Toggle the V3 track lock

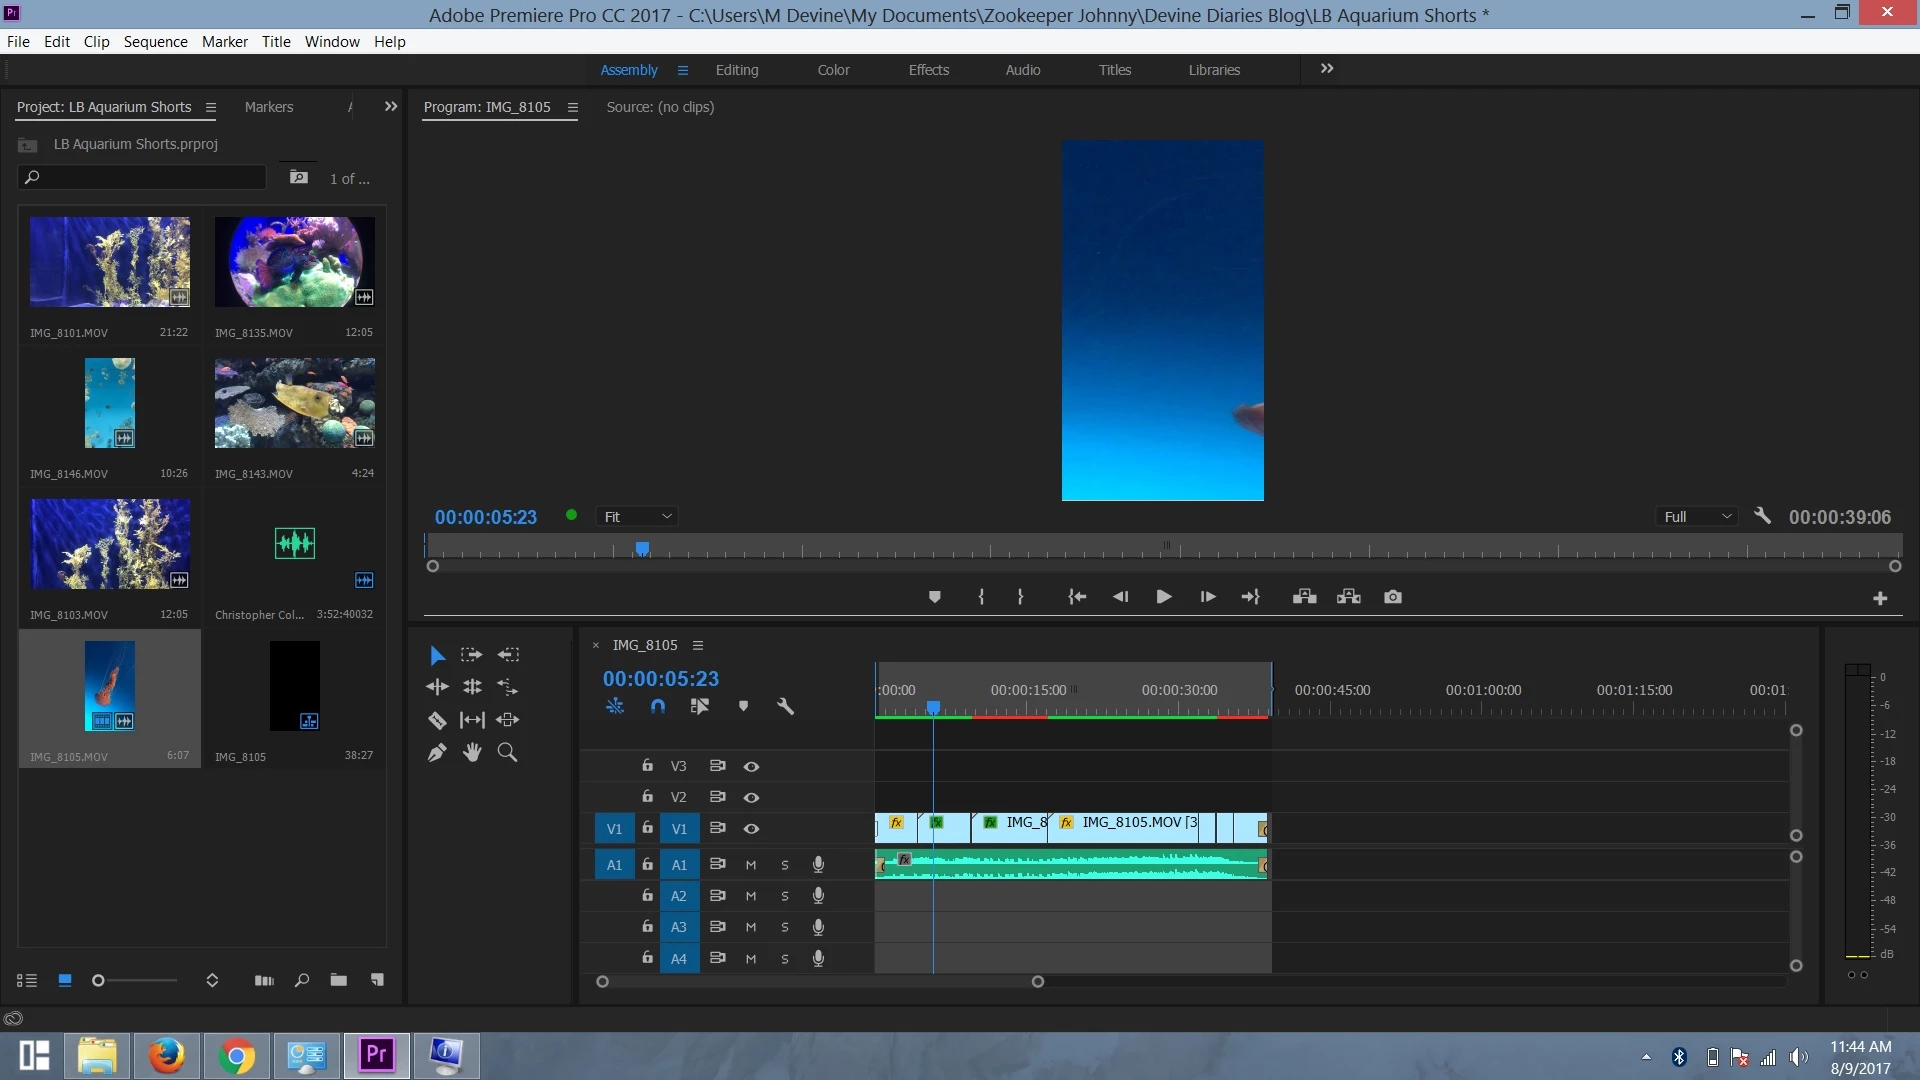click(x=647, y=766)
